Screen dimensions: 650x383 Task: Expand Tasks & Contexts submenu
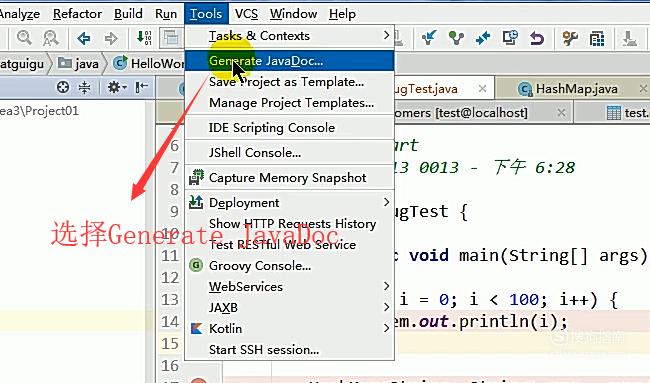point(289,36)
